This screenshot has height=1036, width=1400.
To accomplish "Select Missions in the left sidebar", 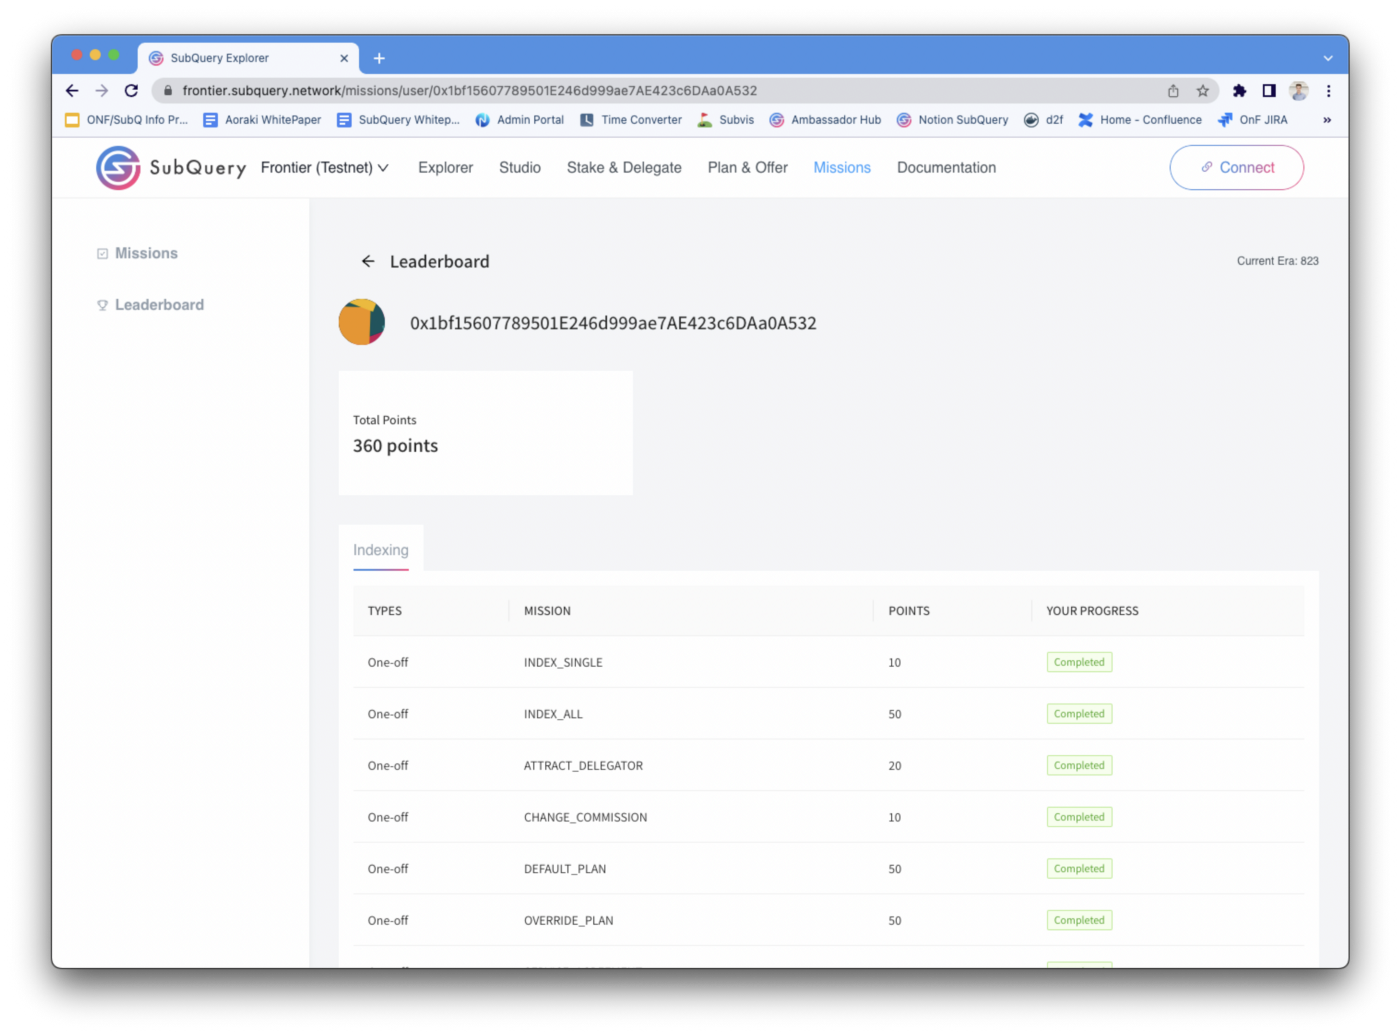I will click(x=146, y=254).
